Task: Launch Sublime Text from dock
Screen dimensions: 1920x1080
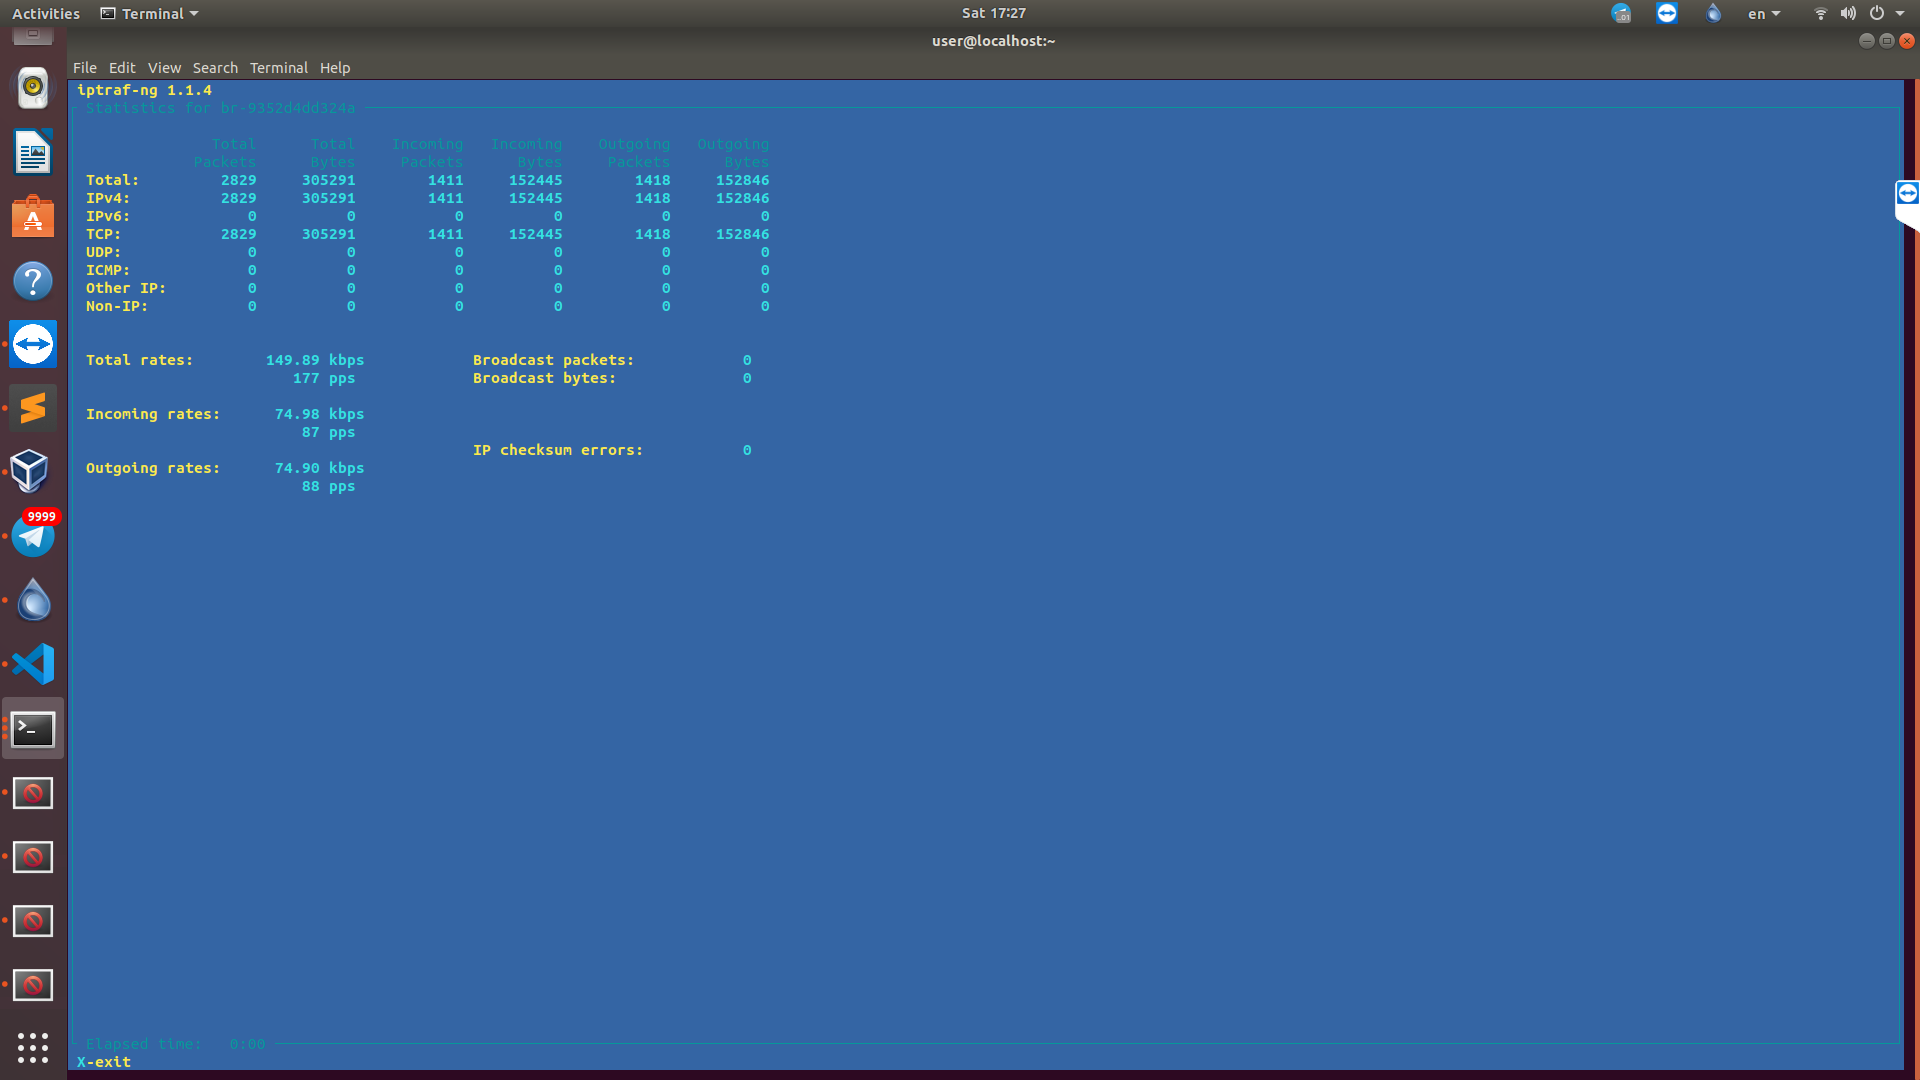Action: click(33, 408)
